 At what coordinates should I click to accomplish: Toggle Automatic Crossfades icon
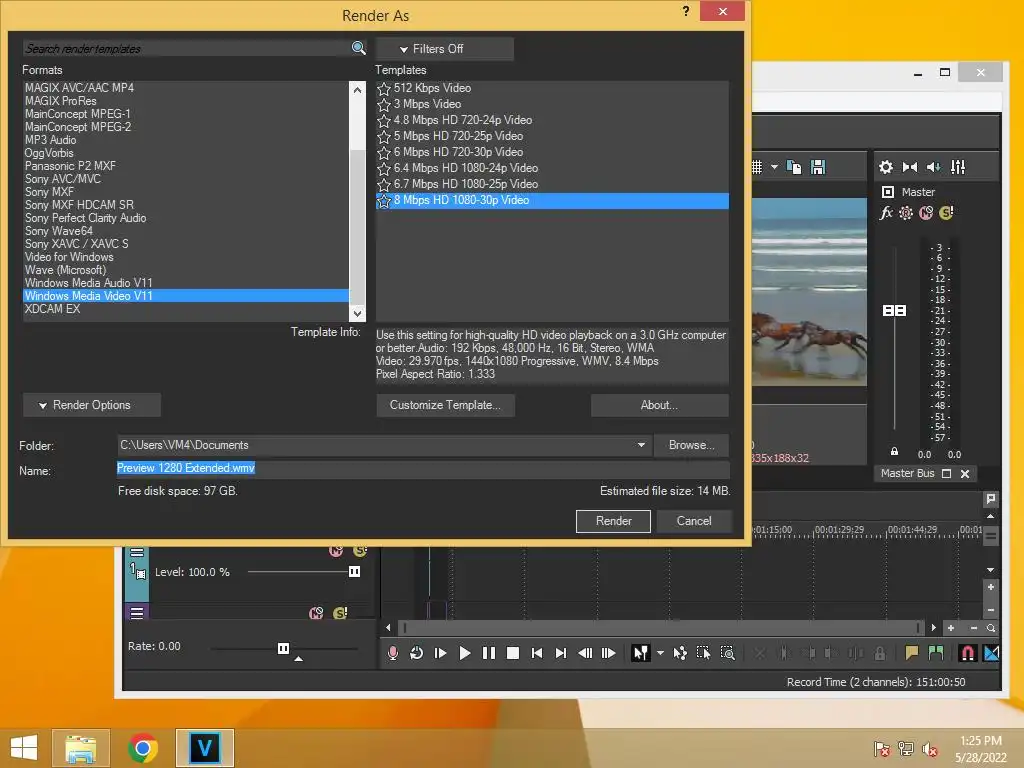click(991, 653)
